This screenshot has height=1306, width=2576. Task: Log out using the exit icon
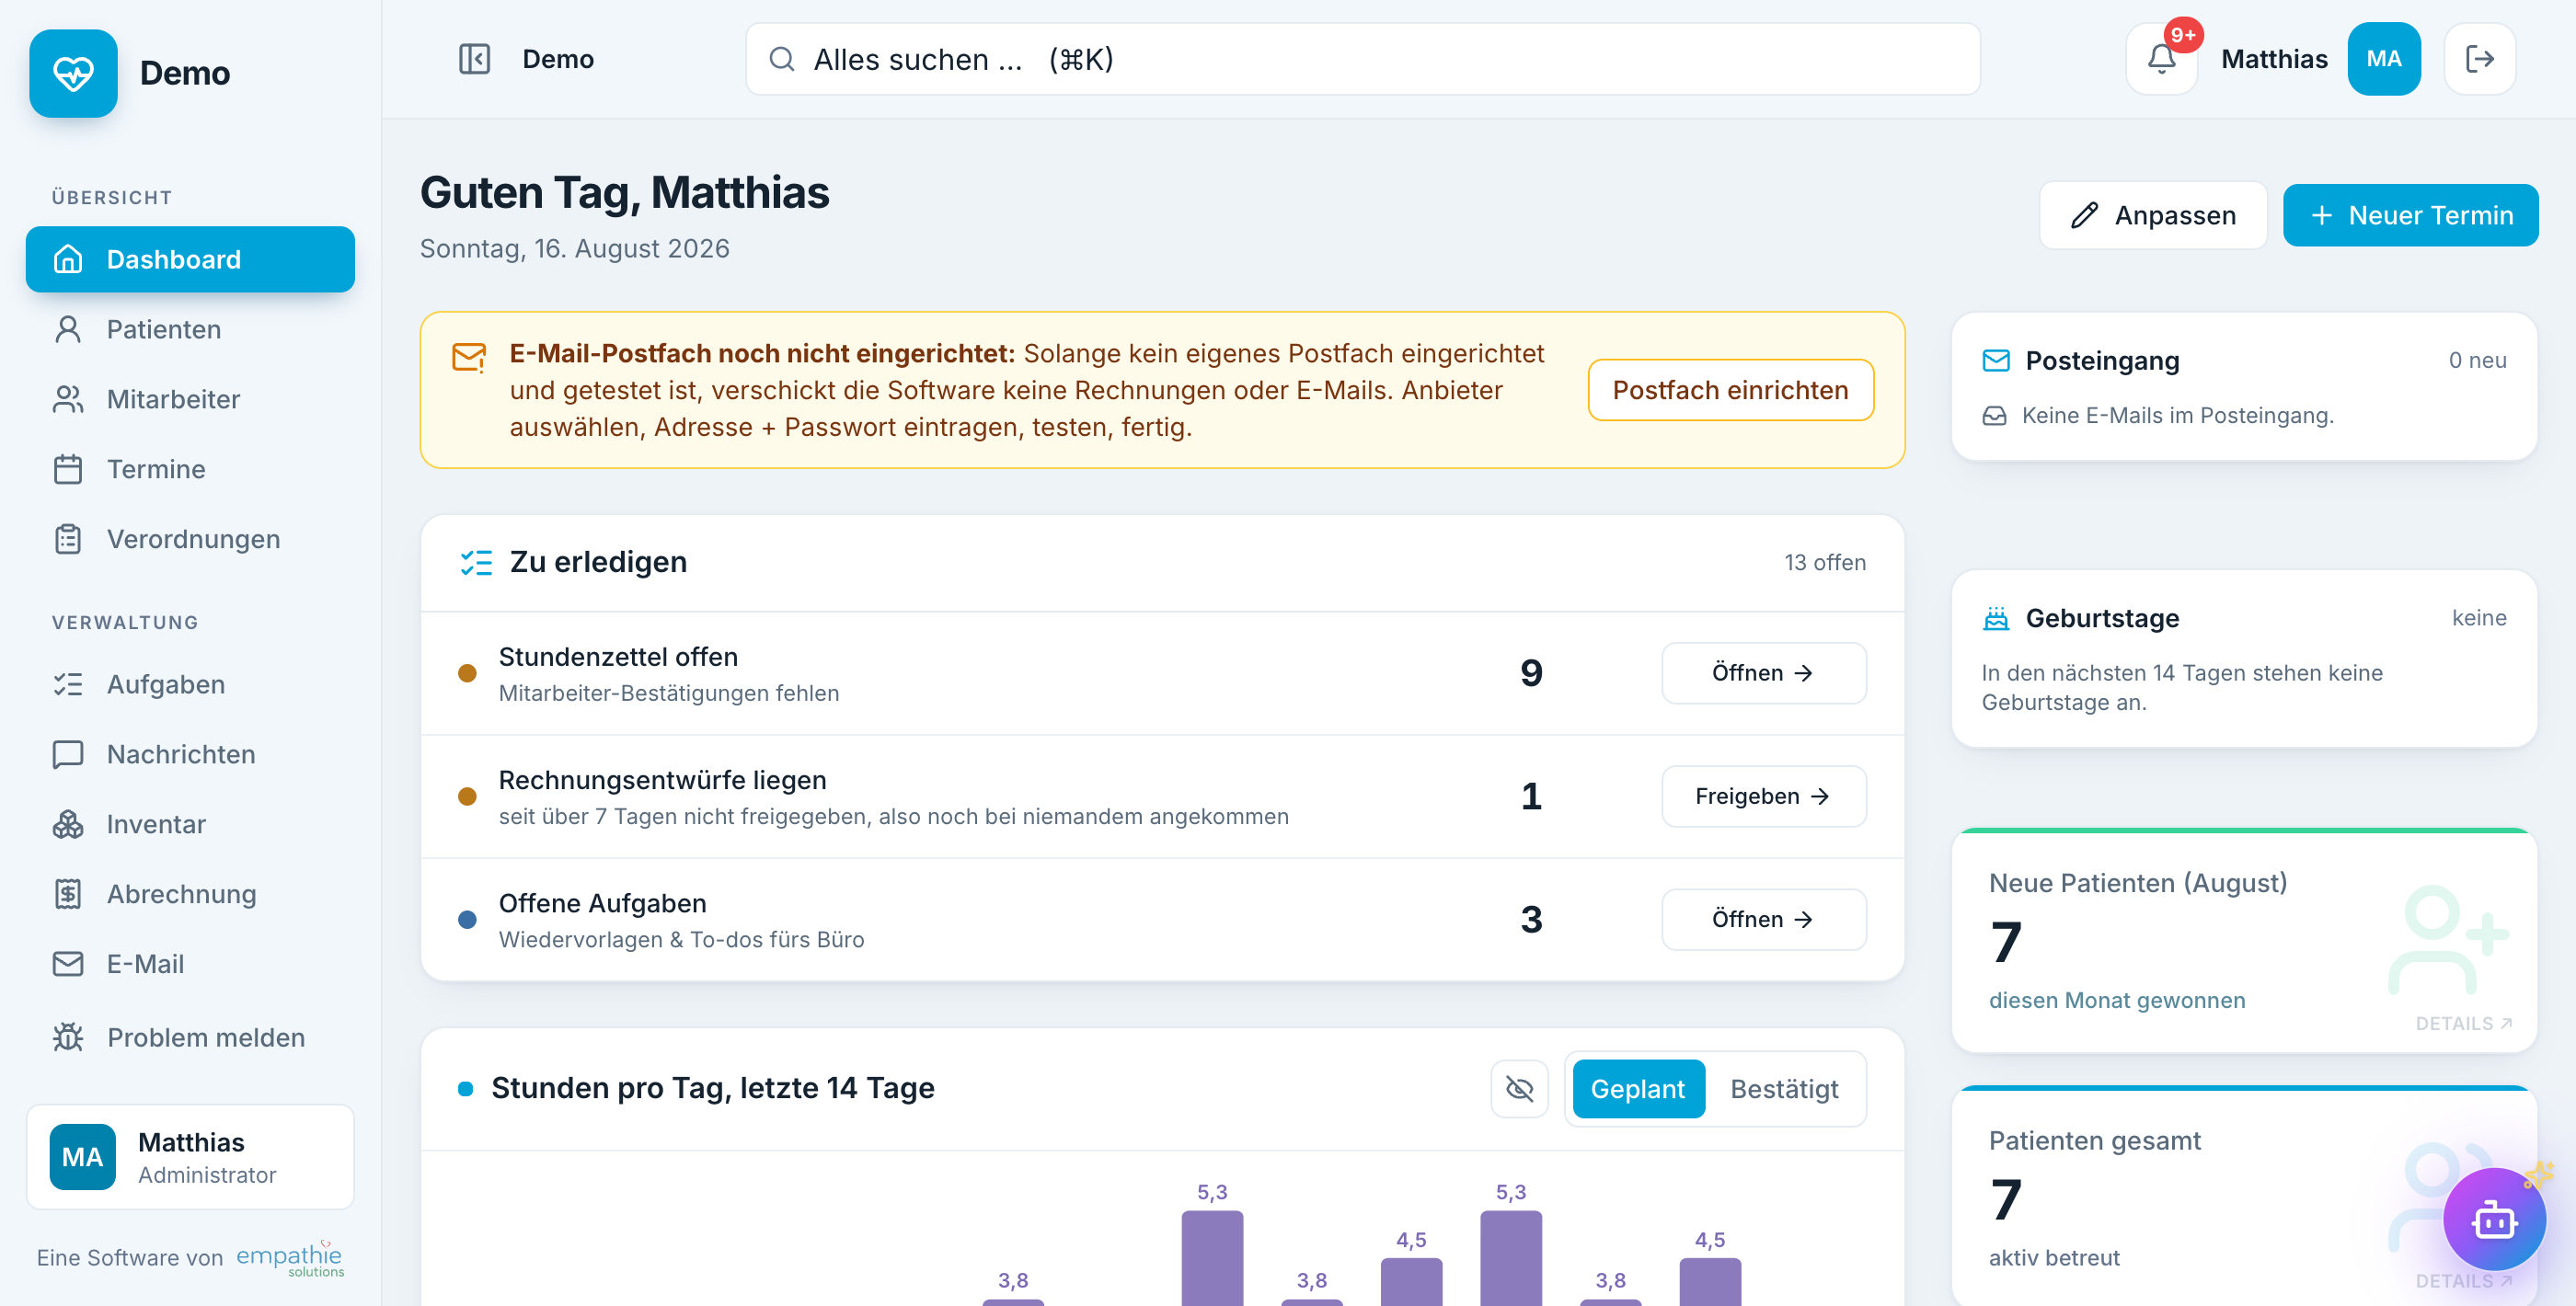pyautogui.click(x=2480, y=59)
